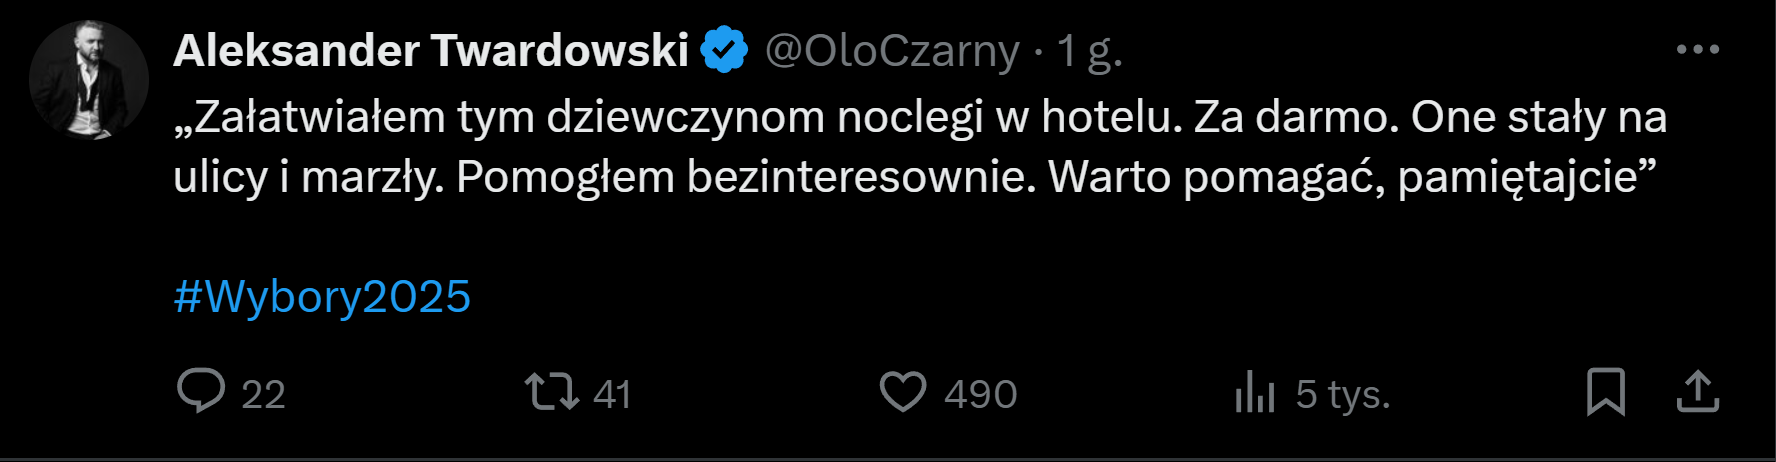Click the repost count 41

(x=612, y=394)
